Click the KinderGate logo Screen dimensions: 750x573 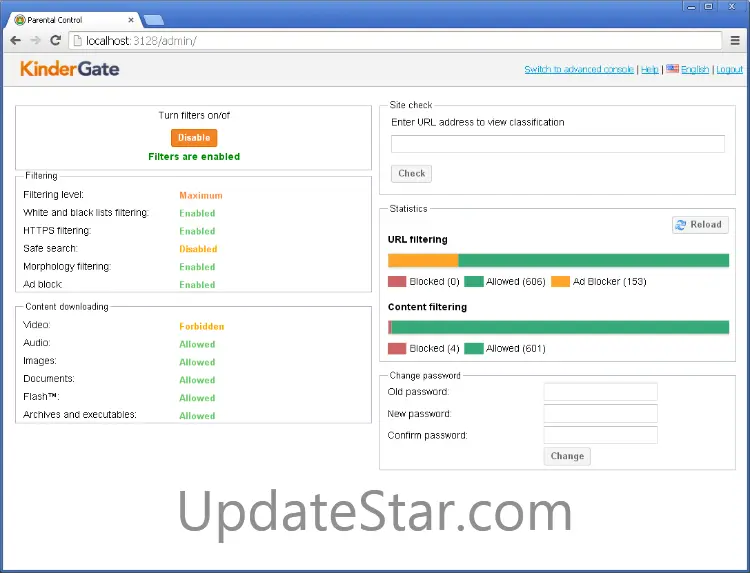point(70,69)
